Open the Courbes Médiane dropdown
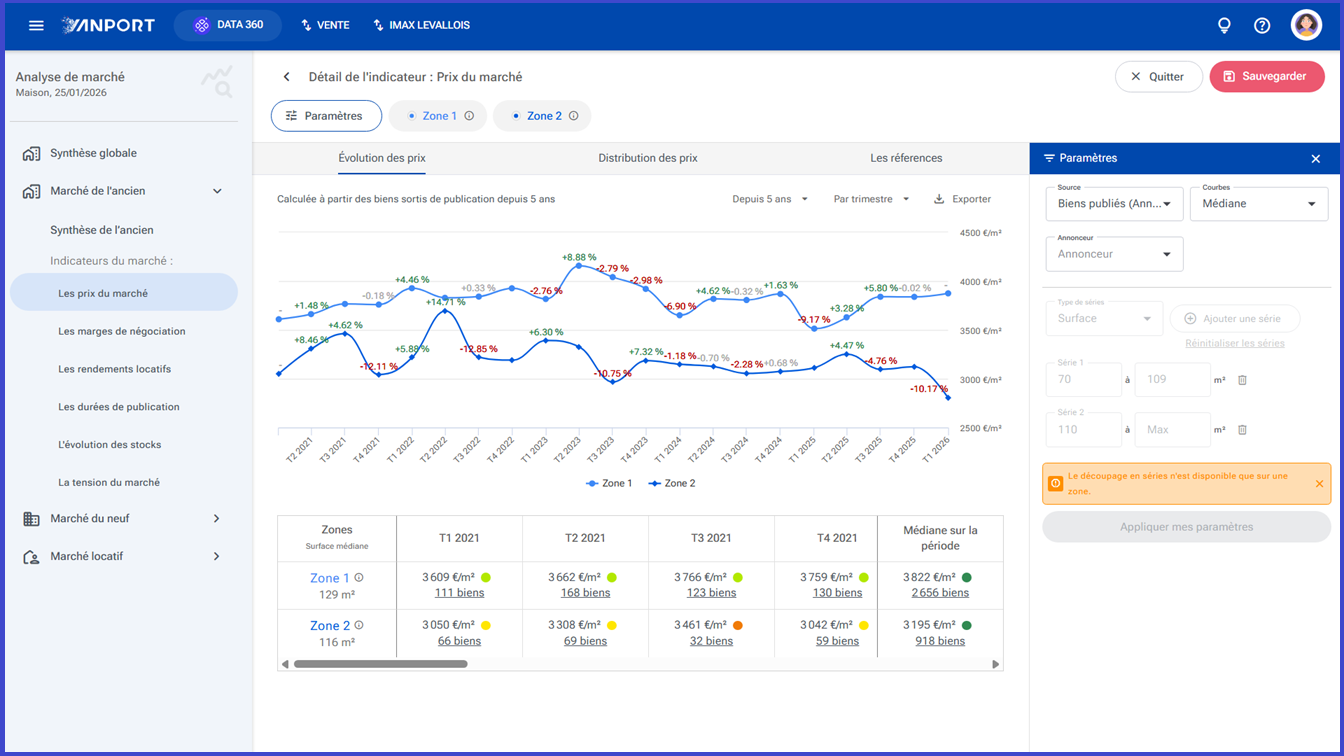Screen dimensions: 1344x756 pos(1258,204)
